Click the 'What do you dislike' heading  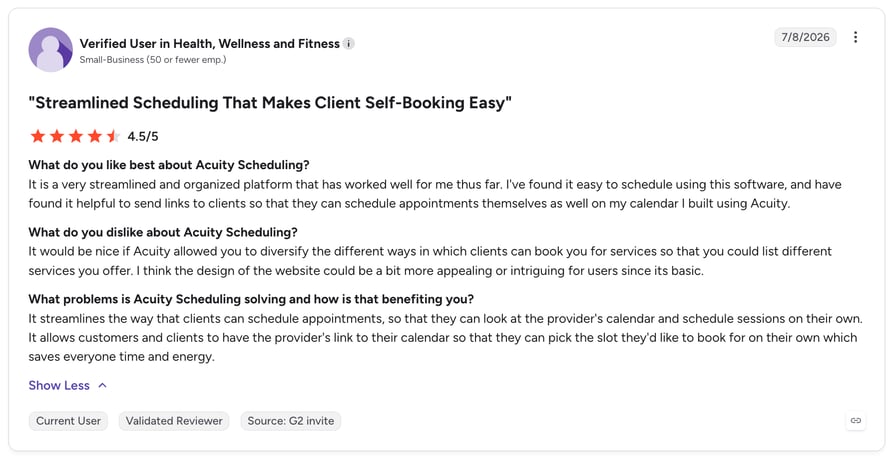click(163, 232)
